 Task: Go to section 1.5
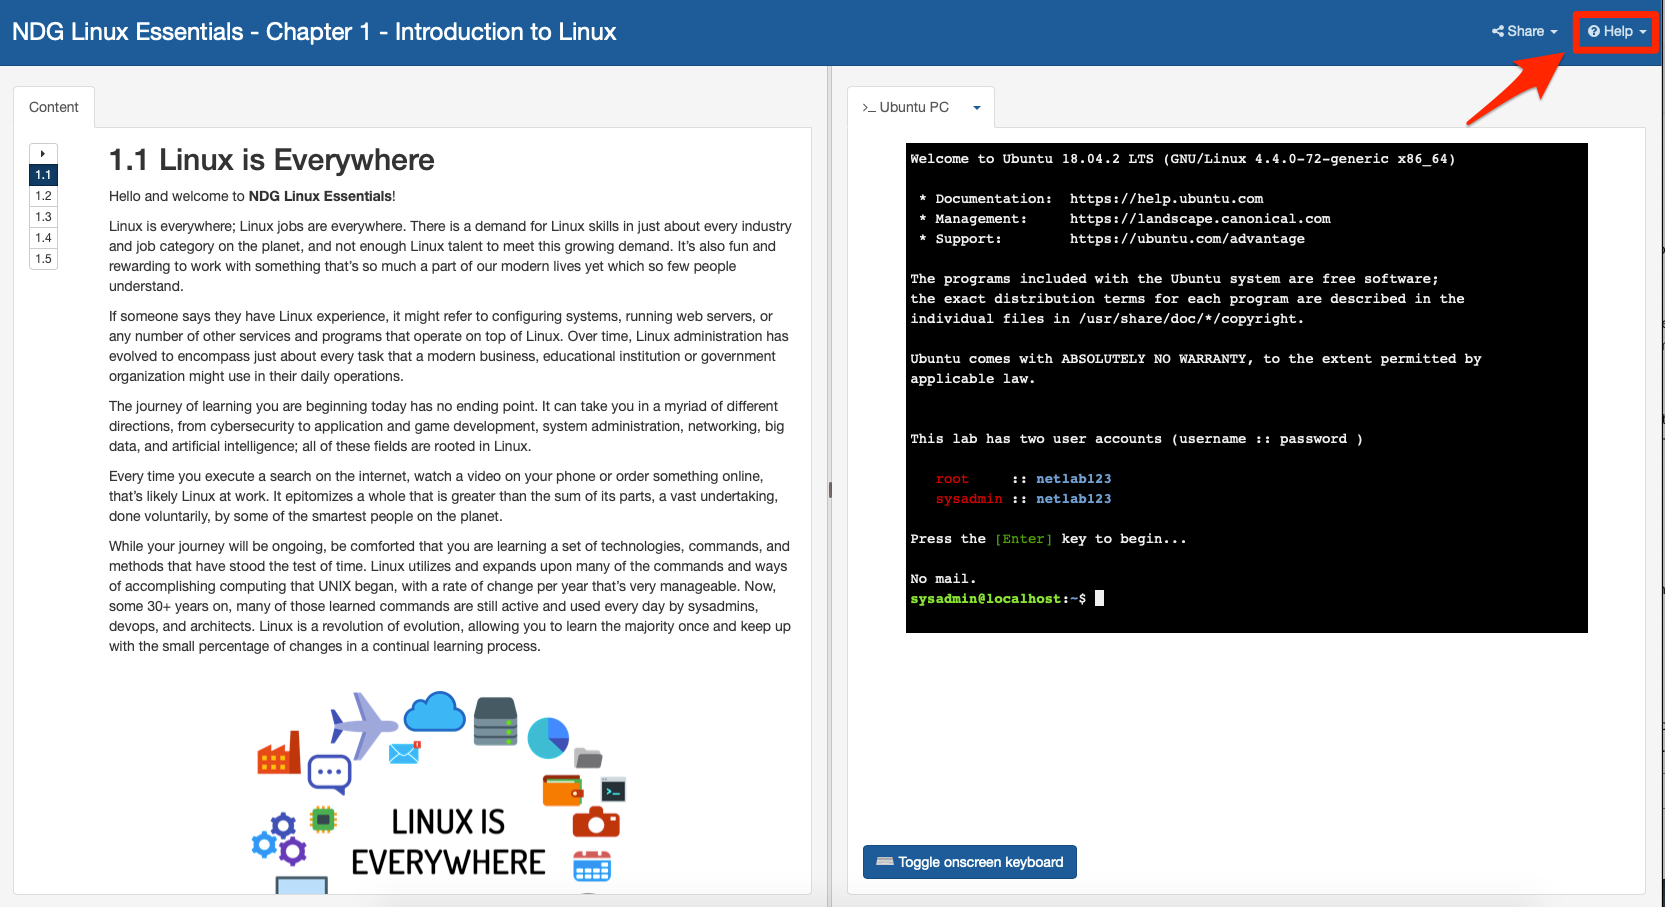pos(43,259)
